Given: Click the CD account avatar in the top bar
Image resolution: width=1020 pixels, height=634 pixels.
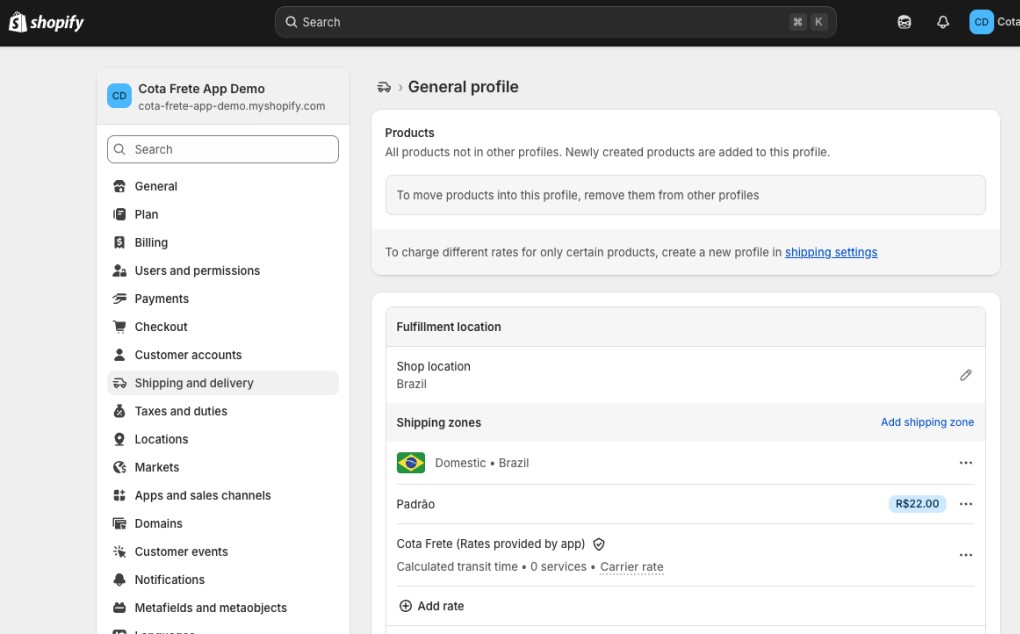Looking at the screenshot, I should (x=981, y=22).
